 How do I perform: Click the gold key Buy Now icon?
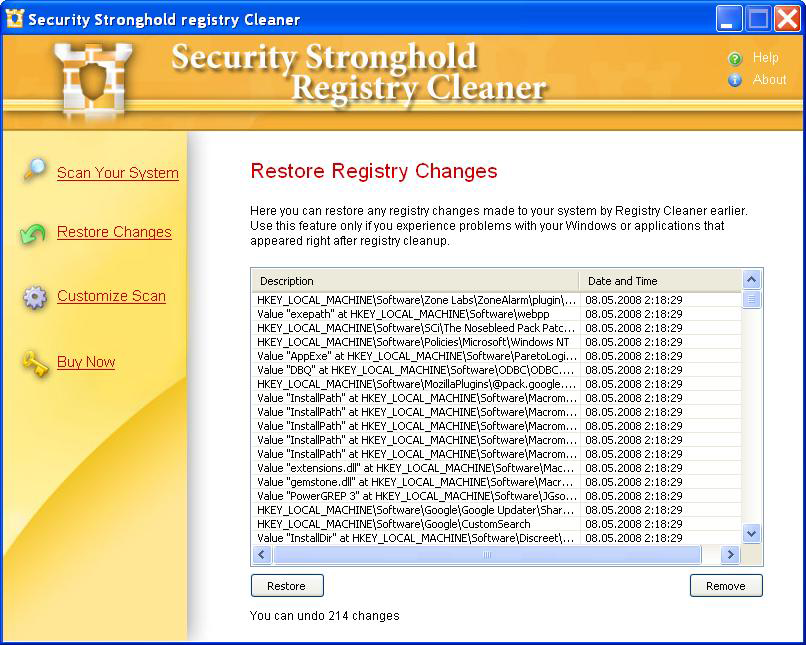[x=35, y=363]
